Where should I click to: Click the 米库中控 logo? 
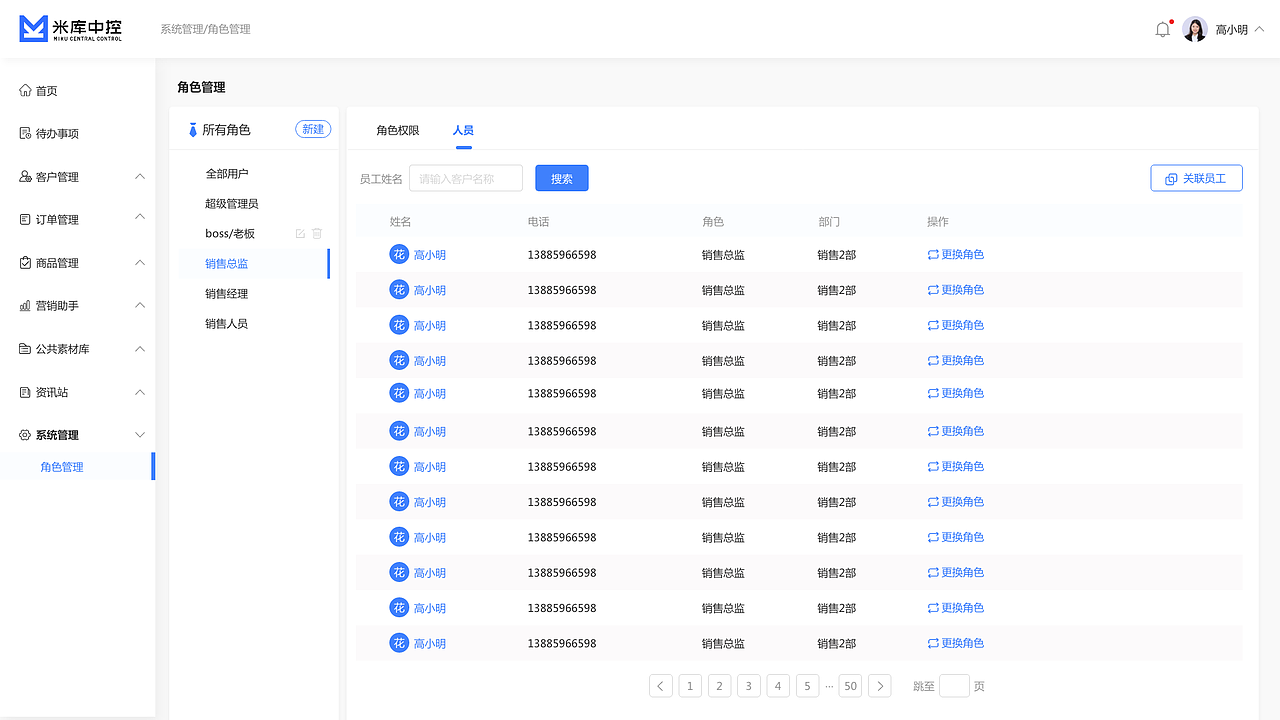(71, 29)
